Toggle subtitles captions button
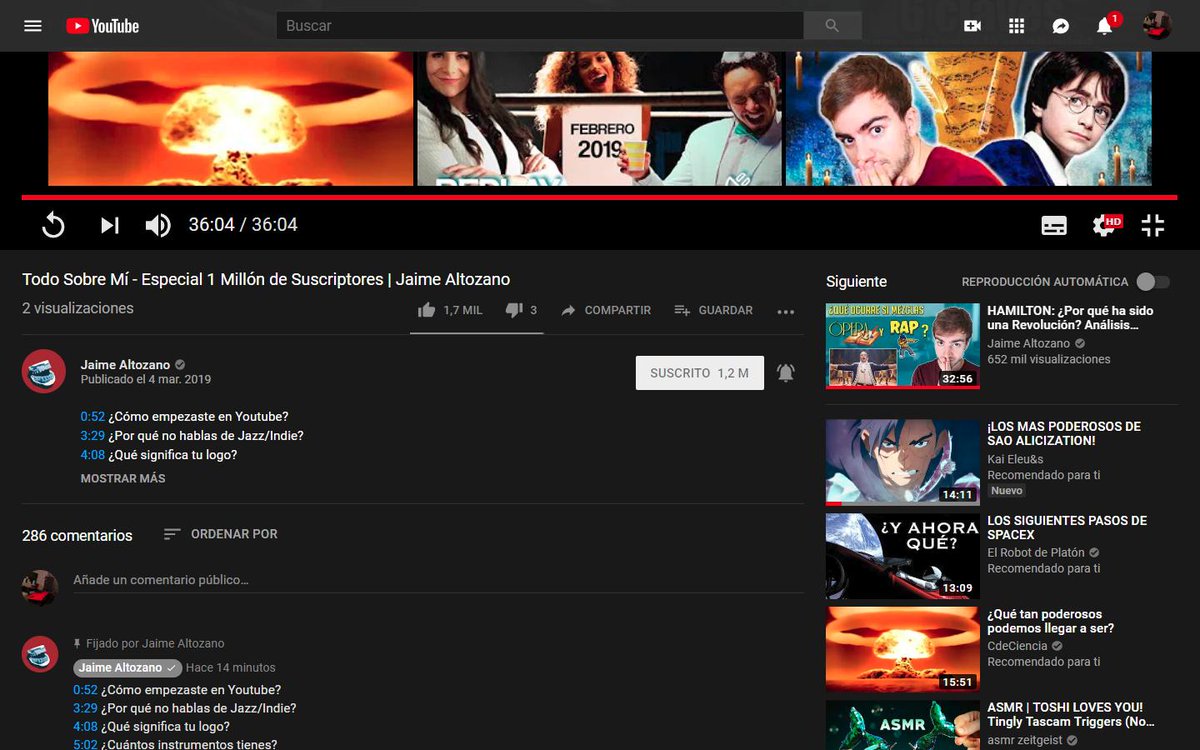 coord(1054,225)
